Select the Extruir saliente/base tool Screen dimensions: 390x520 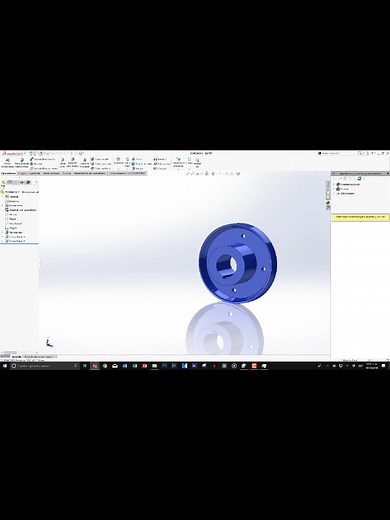pyautogui.click(x=7, y=162)
